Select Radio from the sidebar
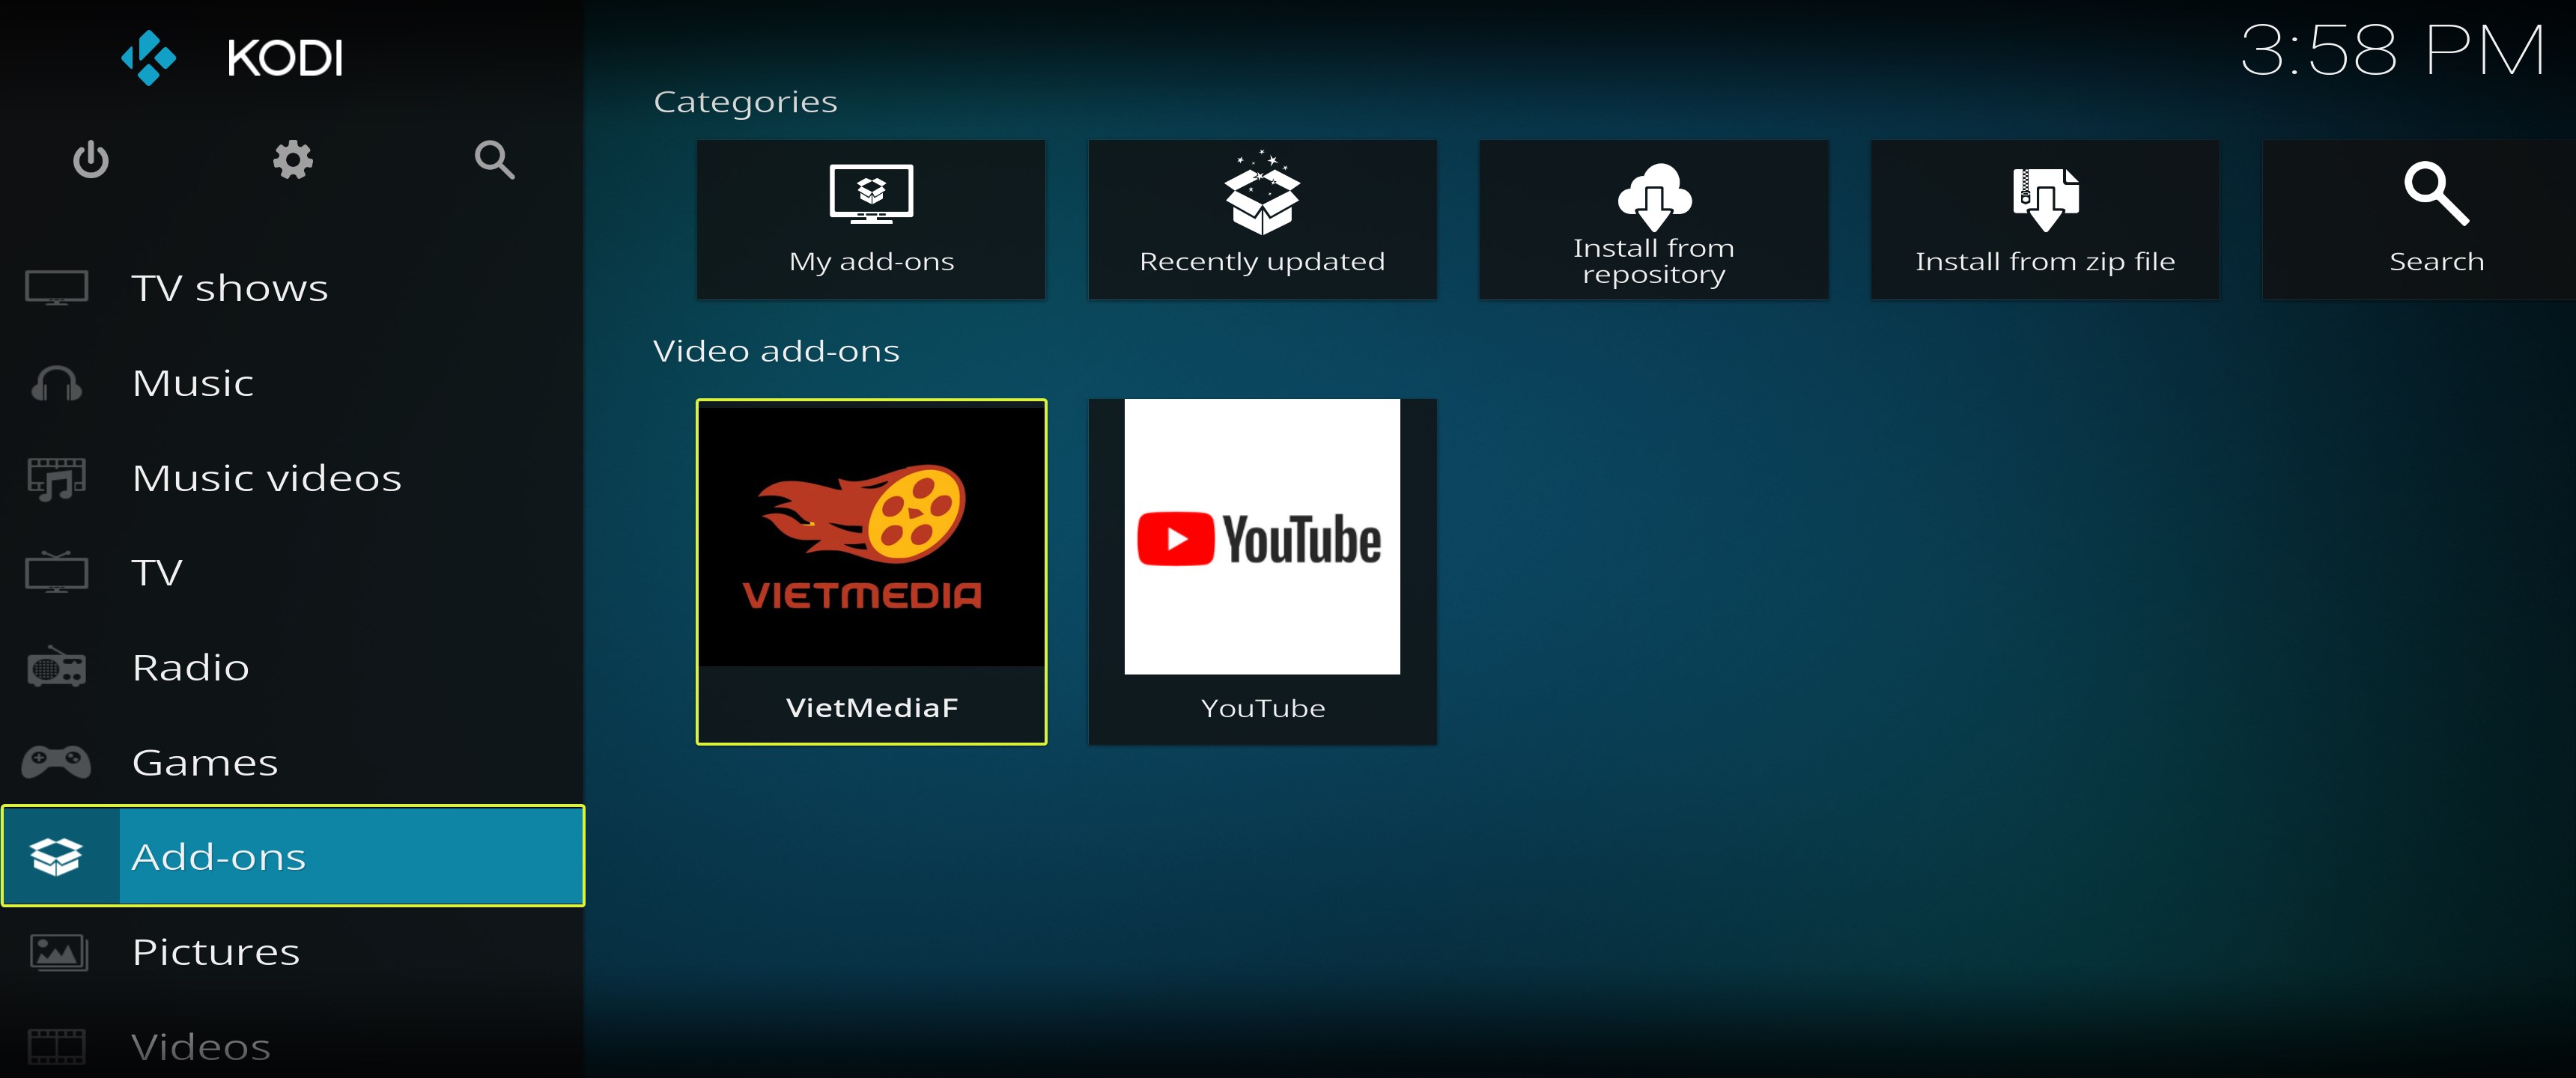Viewport: 2576px width, 1078px height. coord(292,667)
